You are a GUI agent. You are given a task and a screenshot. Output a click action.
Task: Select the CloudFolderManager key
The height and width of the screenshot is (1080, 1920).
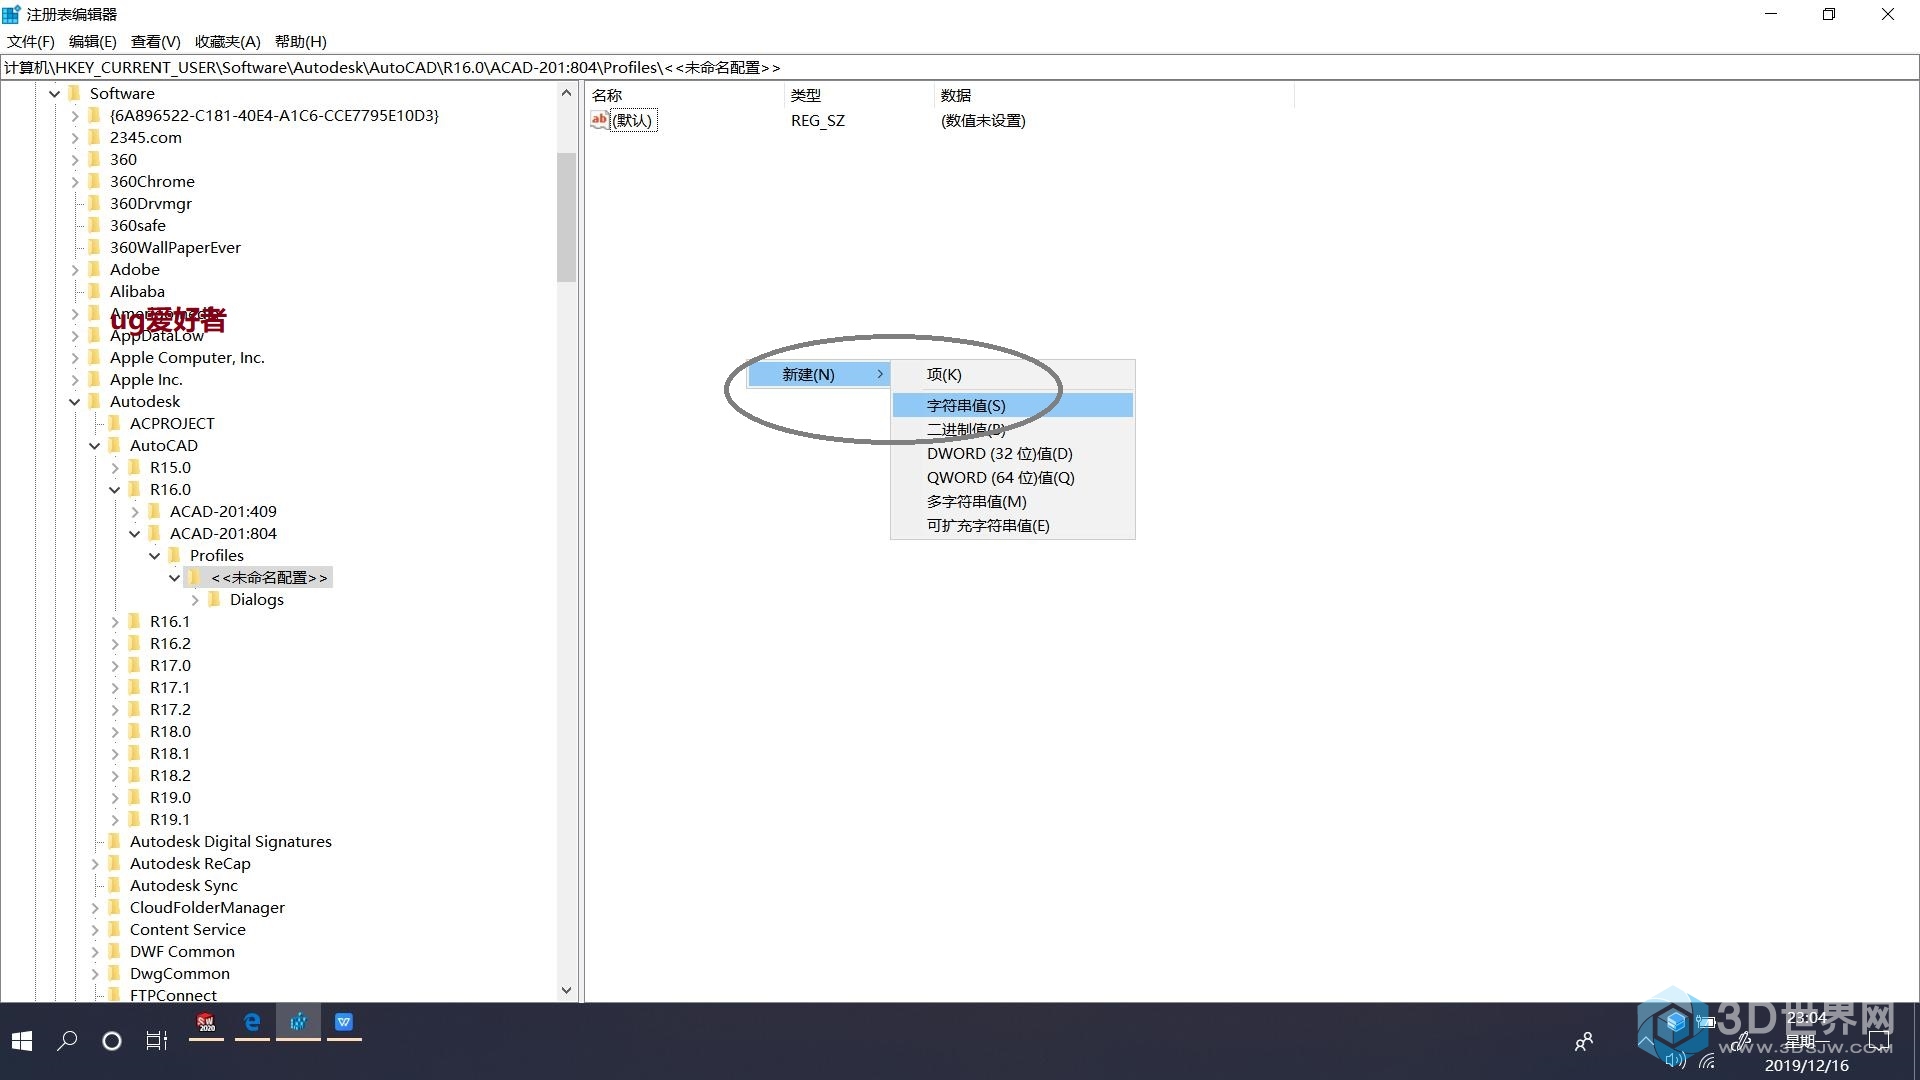pos(207,907)
